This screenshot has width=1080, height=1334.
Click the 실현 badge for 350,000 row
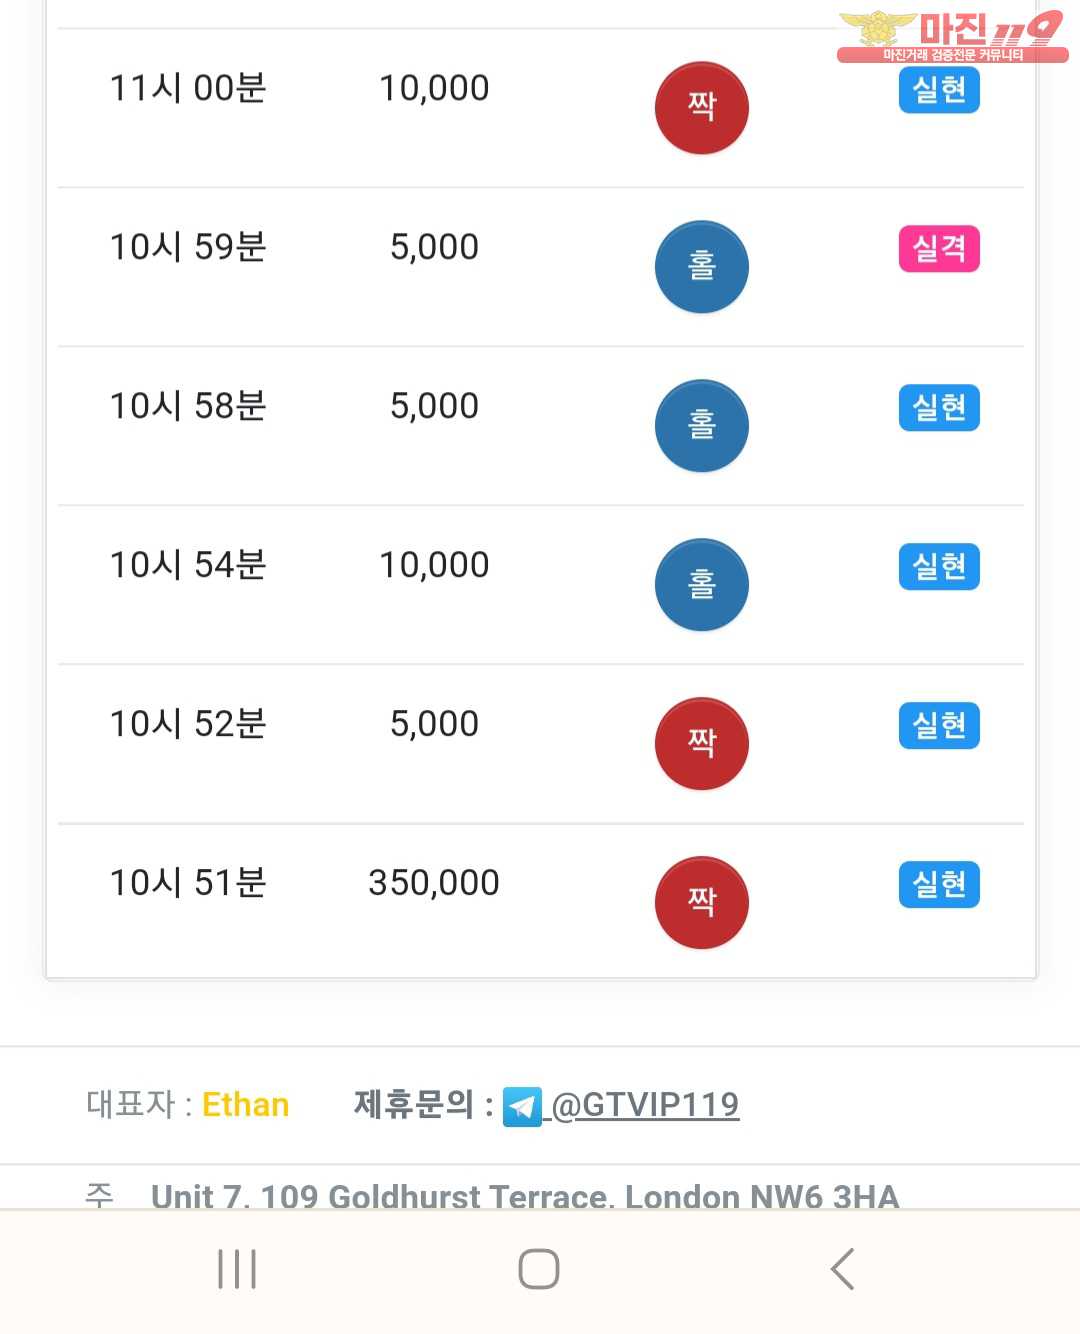(x=939, y=885)
